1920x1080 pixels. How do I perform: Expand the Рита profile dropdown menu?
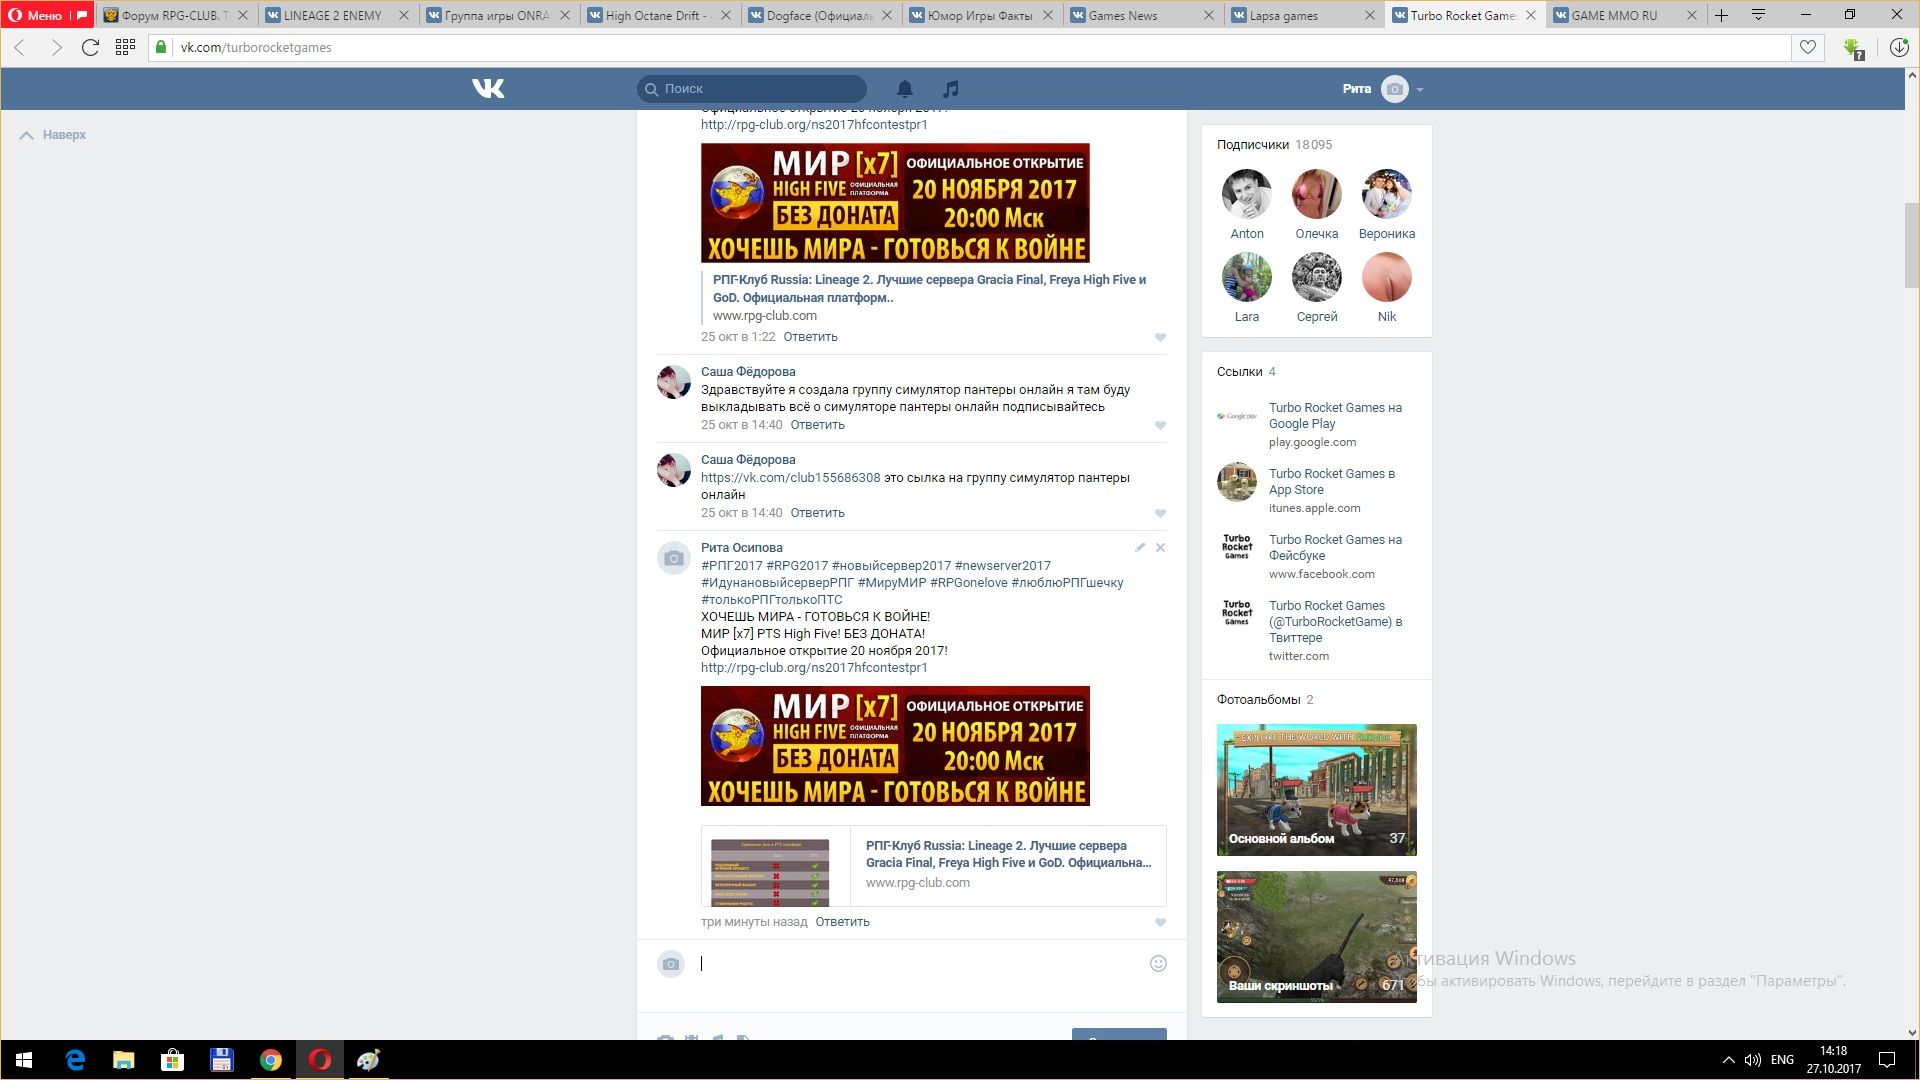tap(1419, 89)
